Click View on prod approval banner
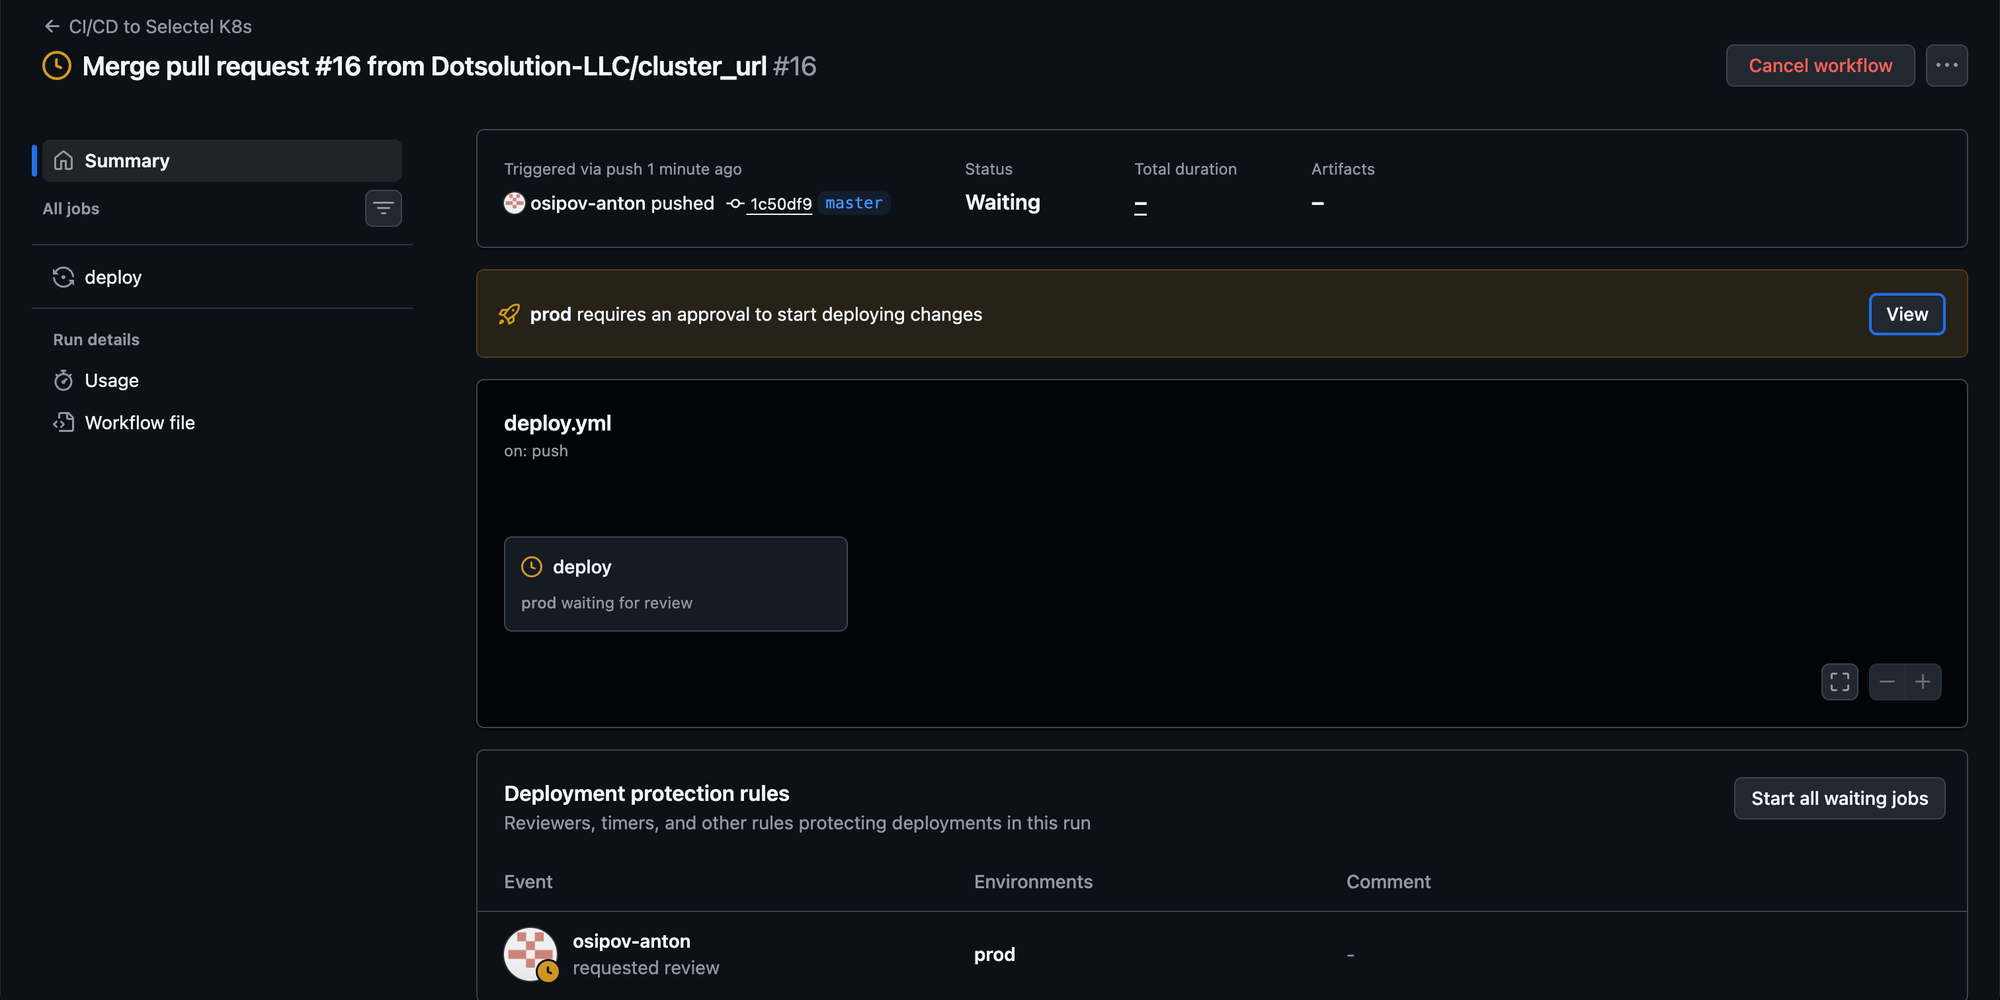Image resolution: width=2000 pixels, height=1000 pixels. pos(1906,314)
